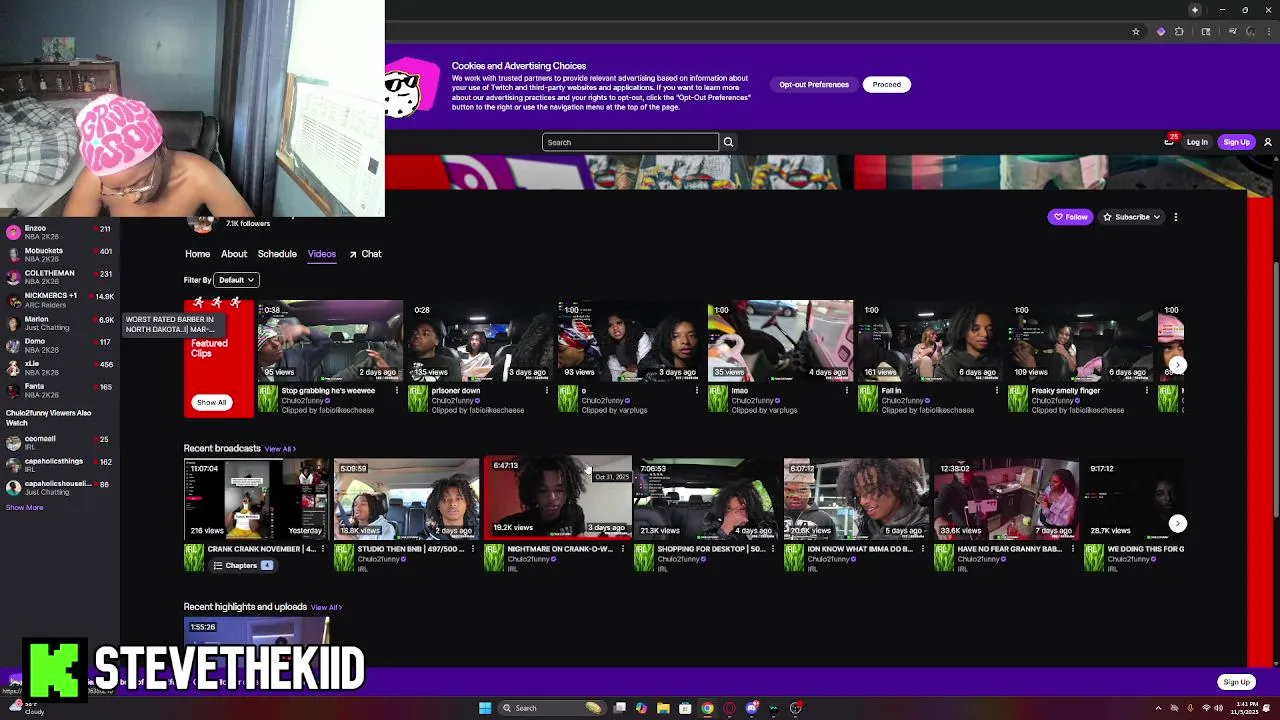Click IRL category icon beside 'prisoner down' clip
This screenshot has height=720, width=1280.
pos(417,400)
